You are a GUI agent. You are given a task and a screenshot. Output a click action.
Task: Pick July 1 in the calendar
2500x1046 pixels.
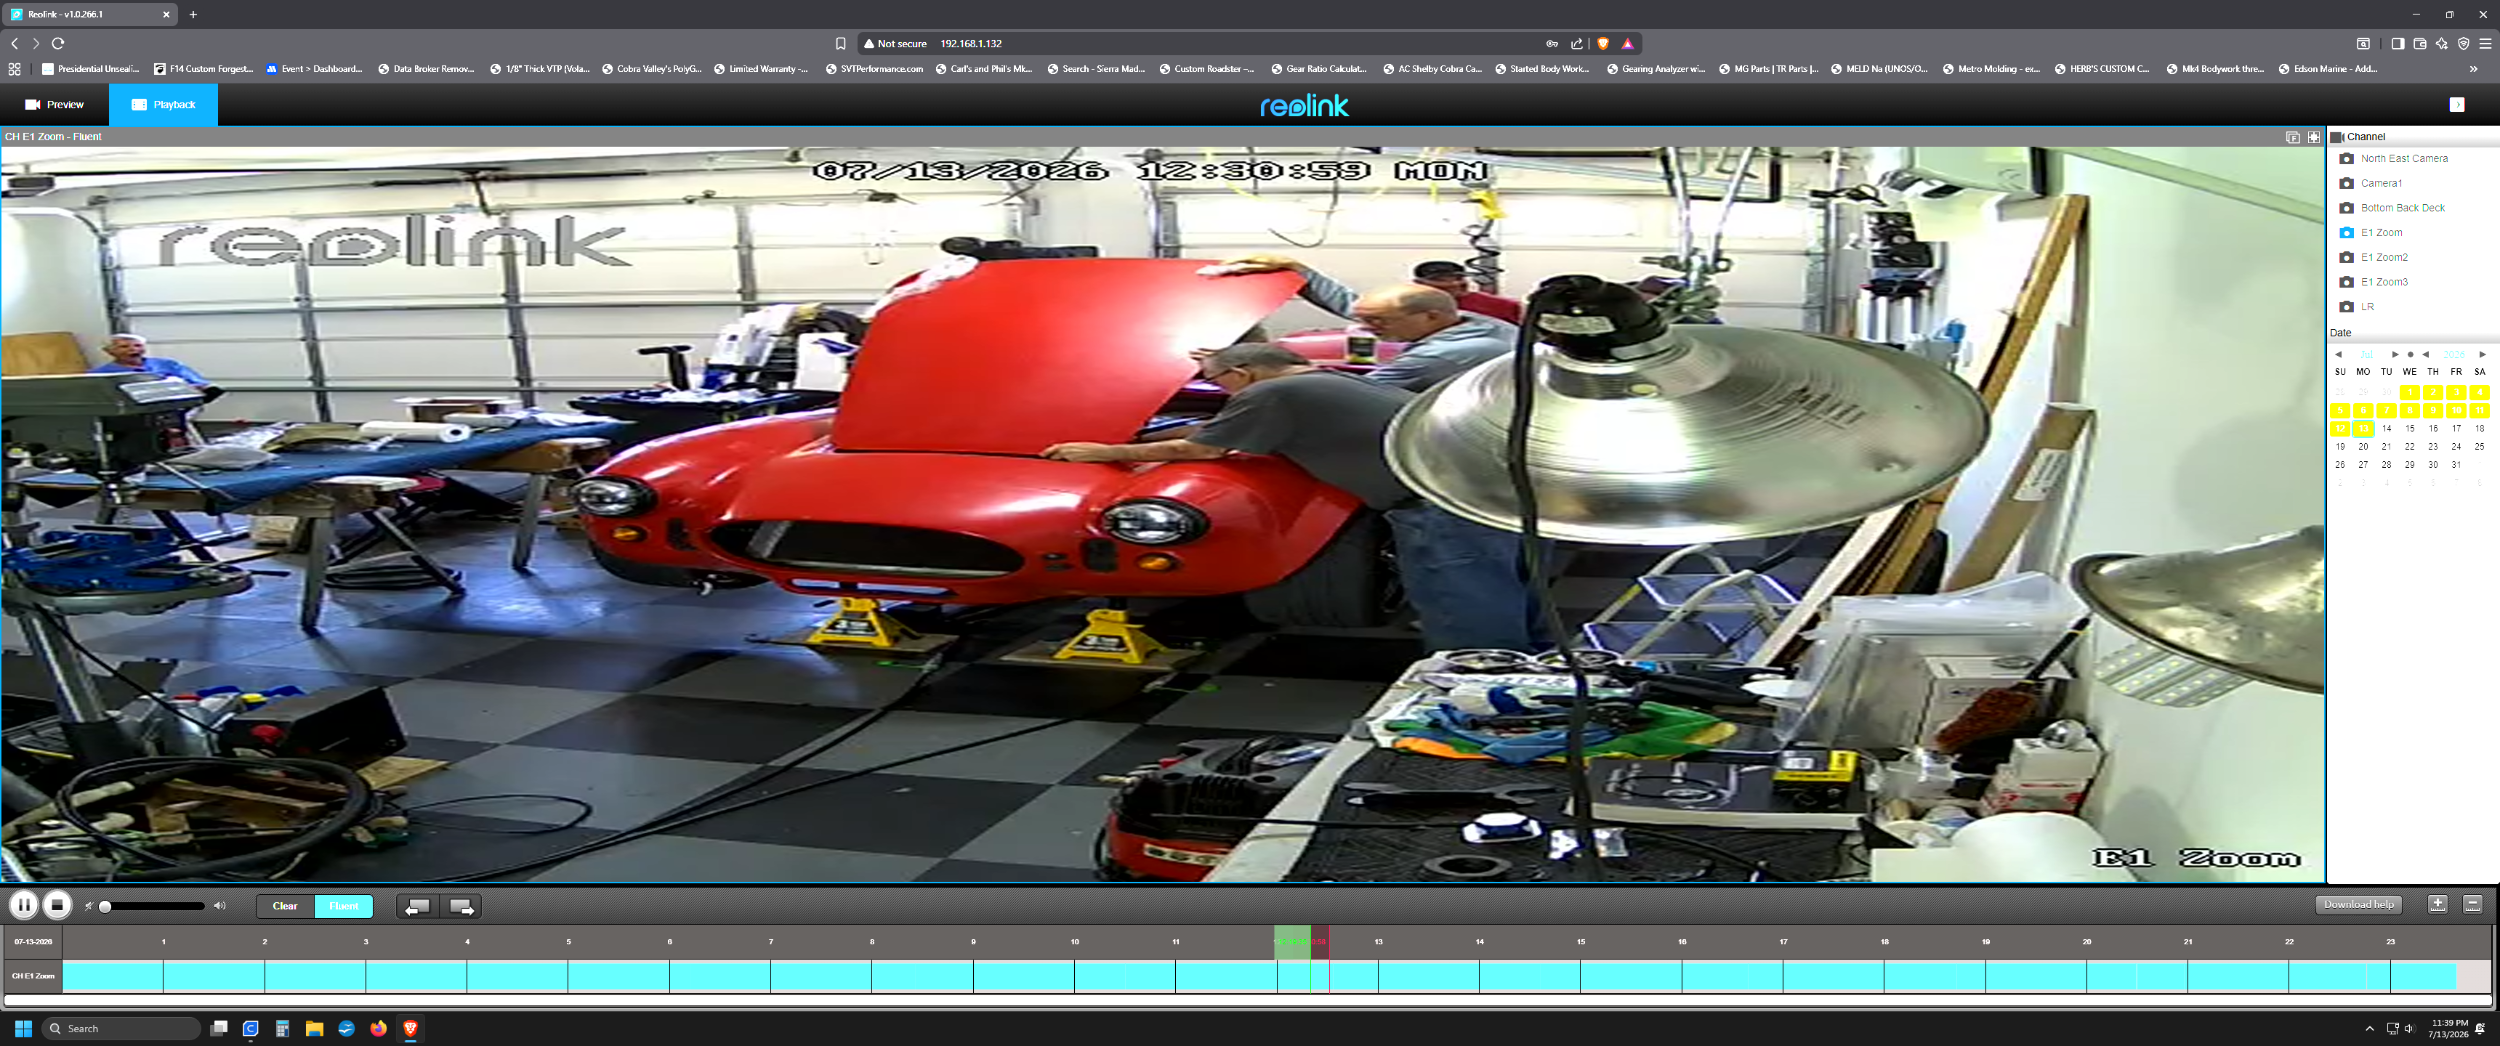(x=2410, y=392)
